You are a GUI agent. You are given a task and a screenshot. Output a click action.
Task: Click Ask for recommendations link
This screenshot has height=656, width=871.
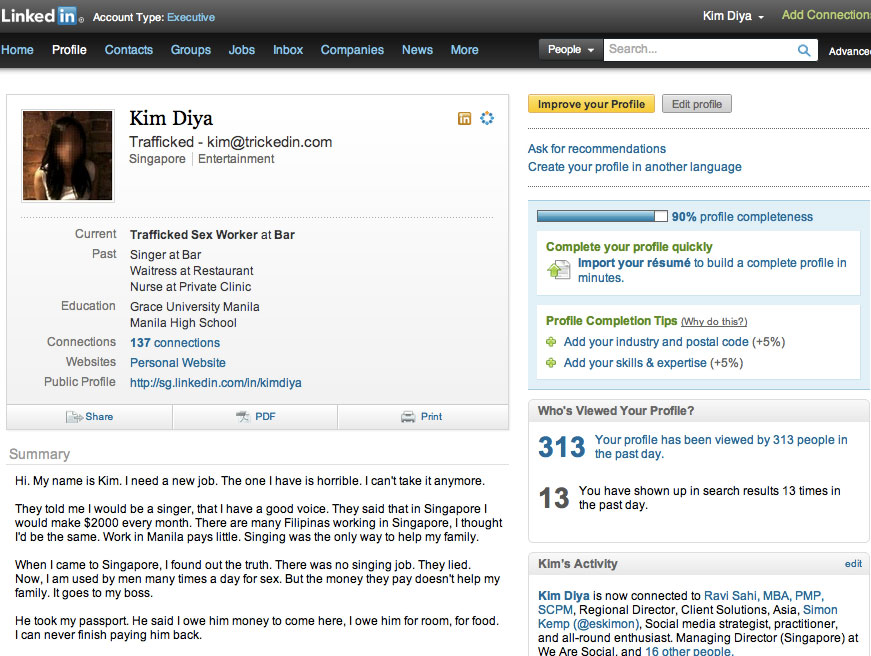[x=597, y=149]
